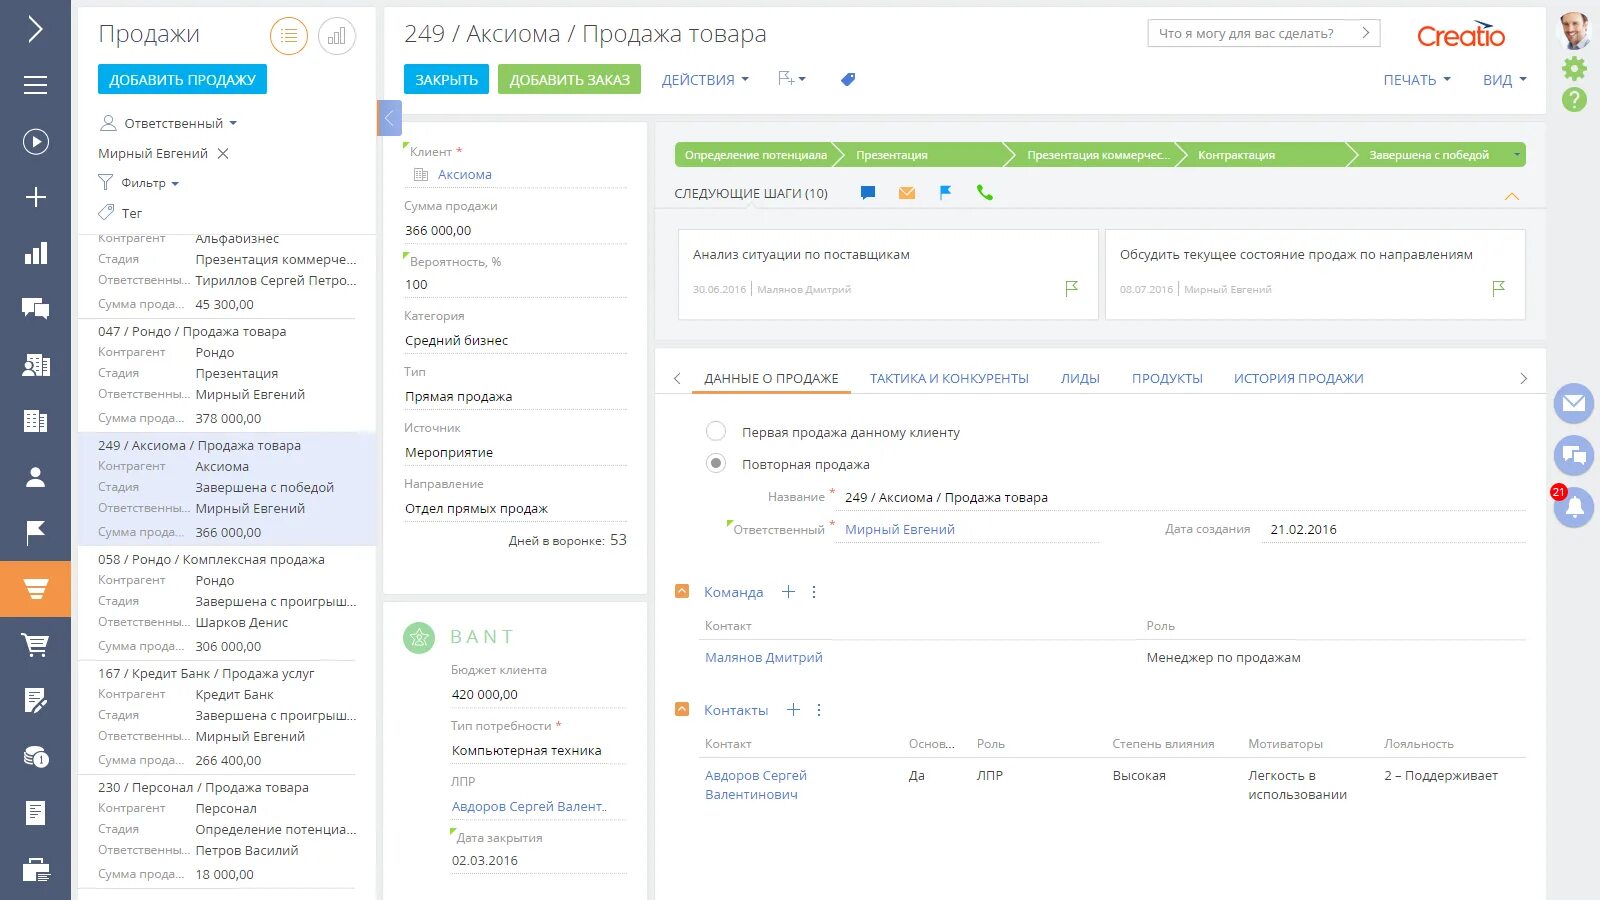
Task: Add a new member to Команда
Action: click(x=788, y=592)
